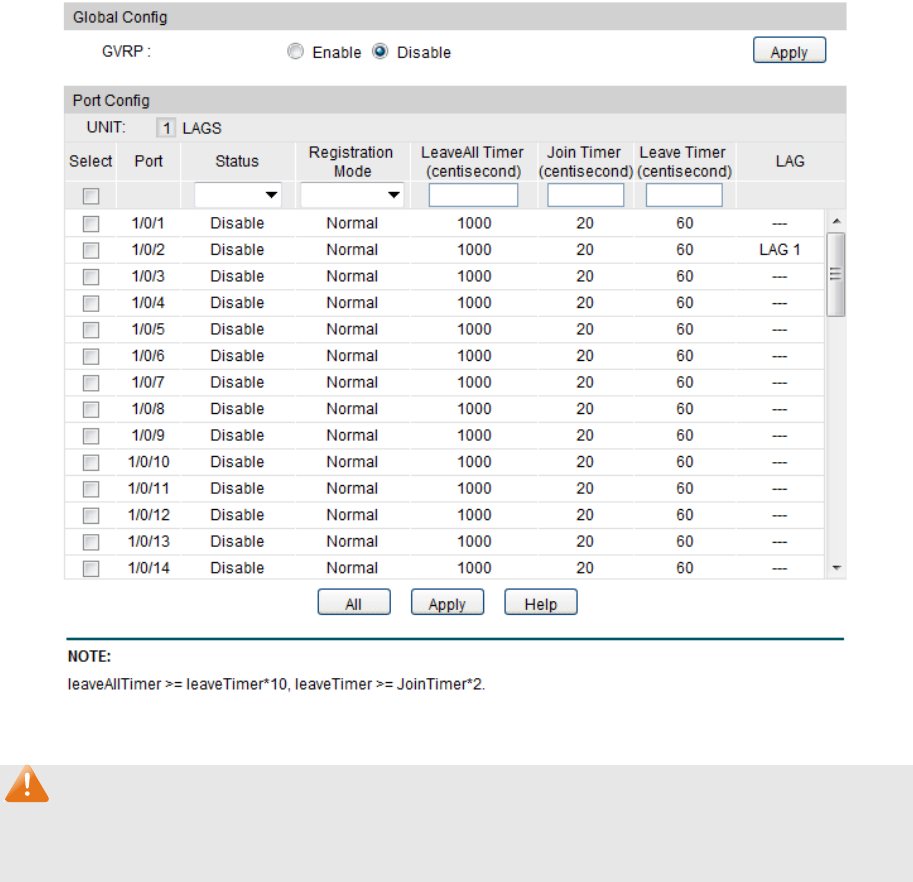Open Help for the GVRP page
Image resolution: width=913 pixels, height=882 pixels.
(540, 602)
